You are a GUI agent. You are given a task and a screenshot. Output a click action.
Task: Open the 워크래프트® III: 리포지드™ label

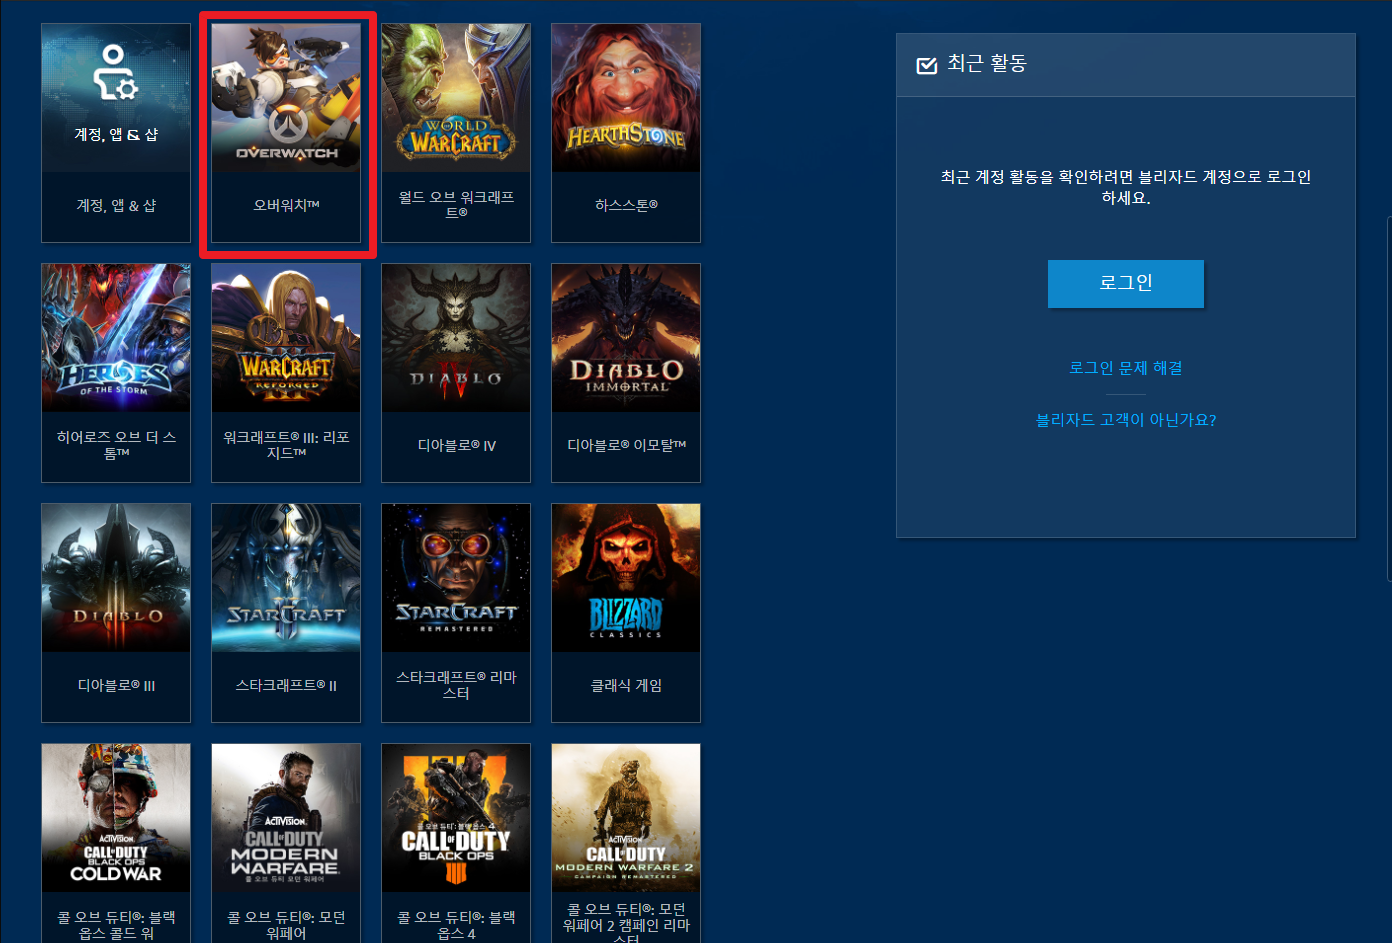tap(286, 445)
